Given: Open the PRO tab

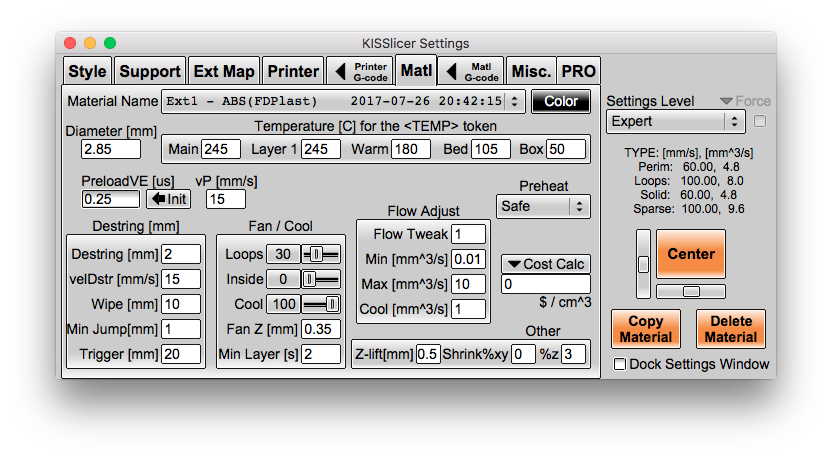Looking at the screenshot, I should (578, 72).
